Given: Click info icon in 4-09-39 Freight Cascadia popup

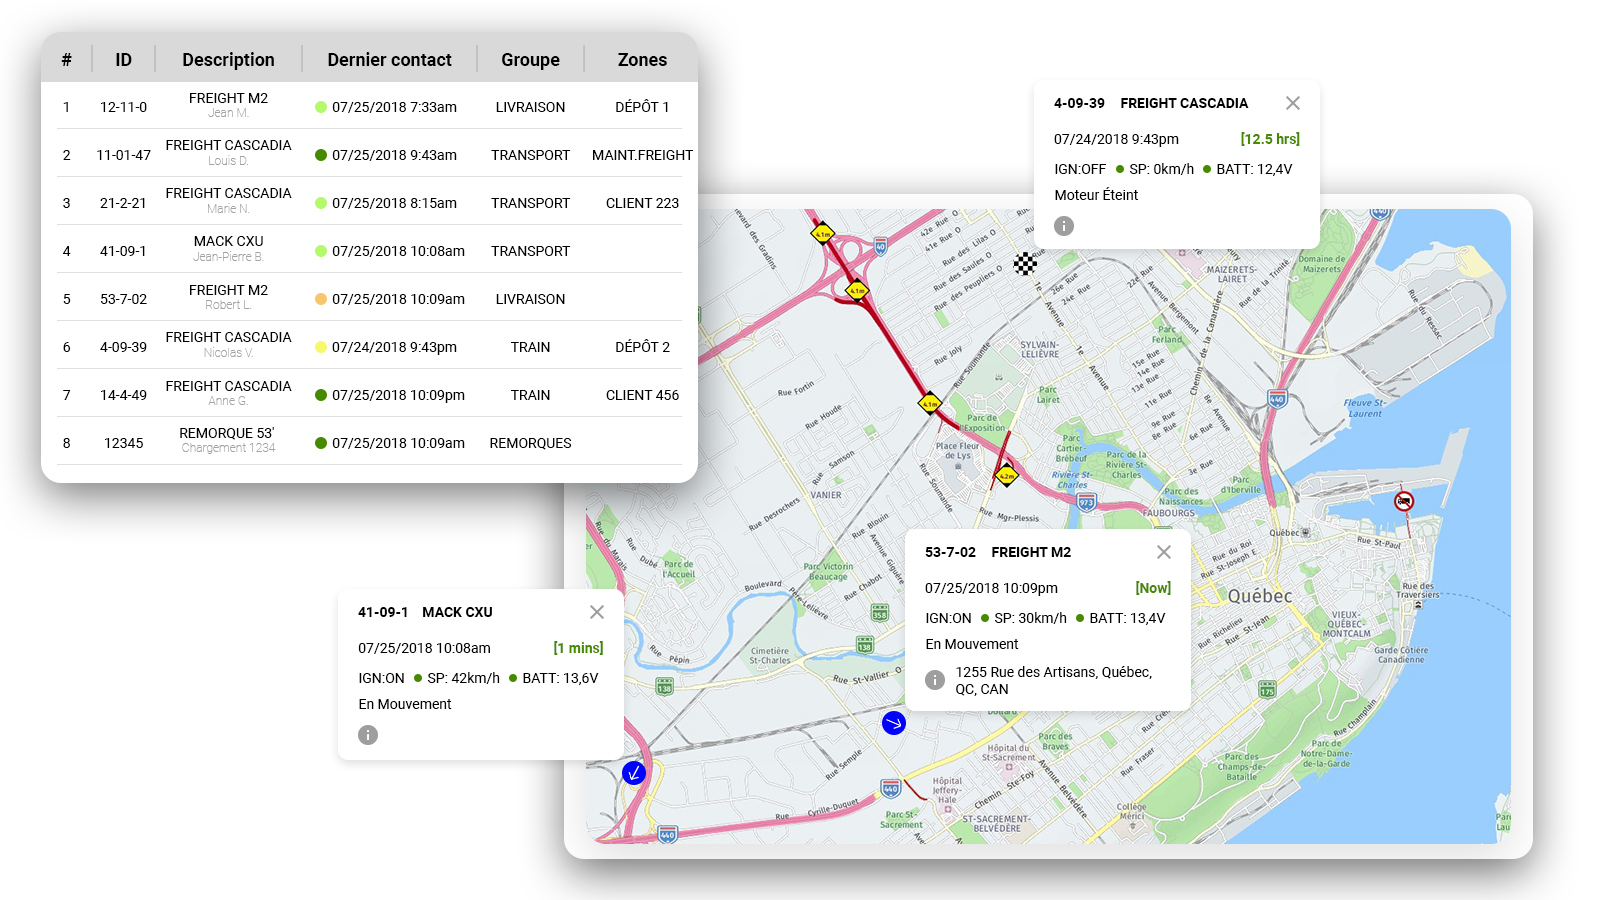Looking at the screenshot, I should tap(1064, 226).
